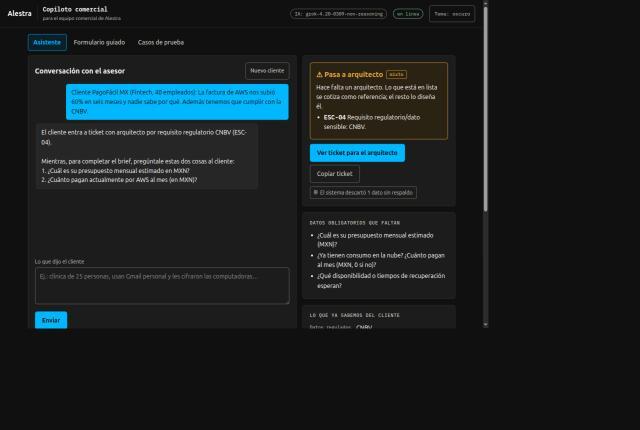Click the Alestra logo text

pyautogui.click(x=19, y=13)
